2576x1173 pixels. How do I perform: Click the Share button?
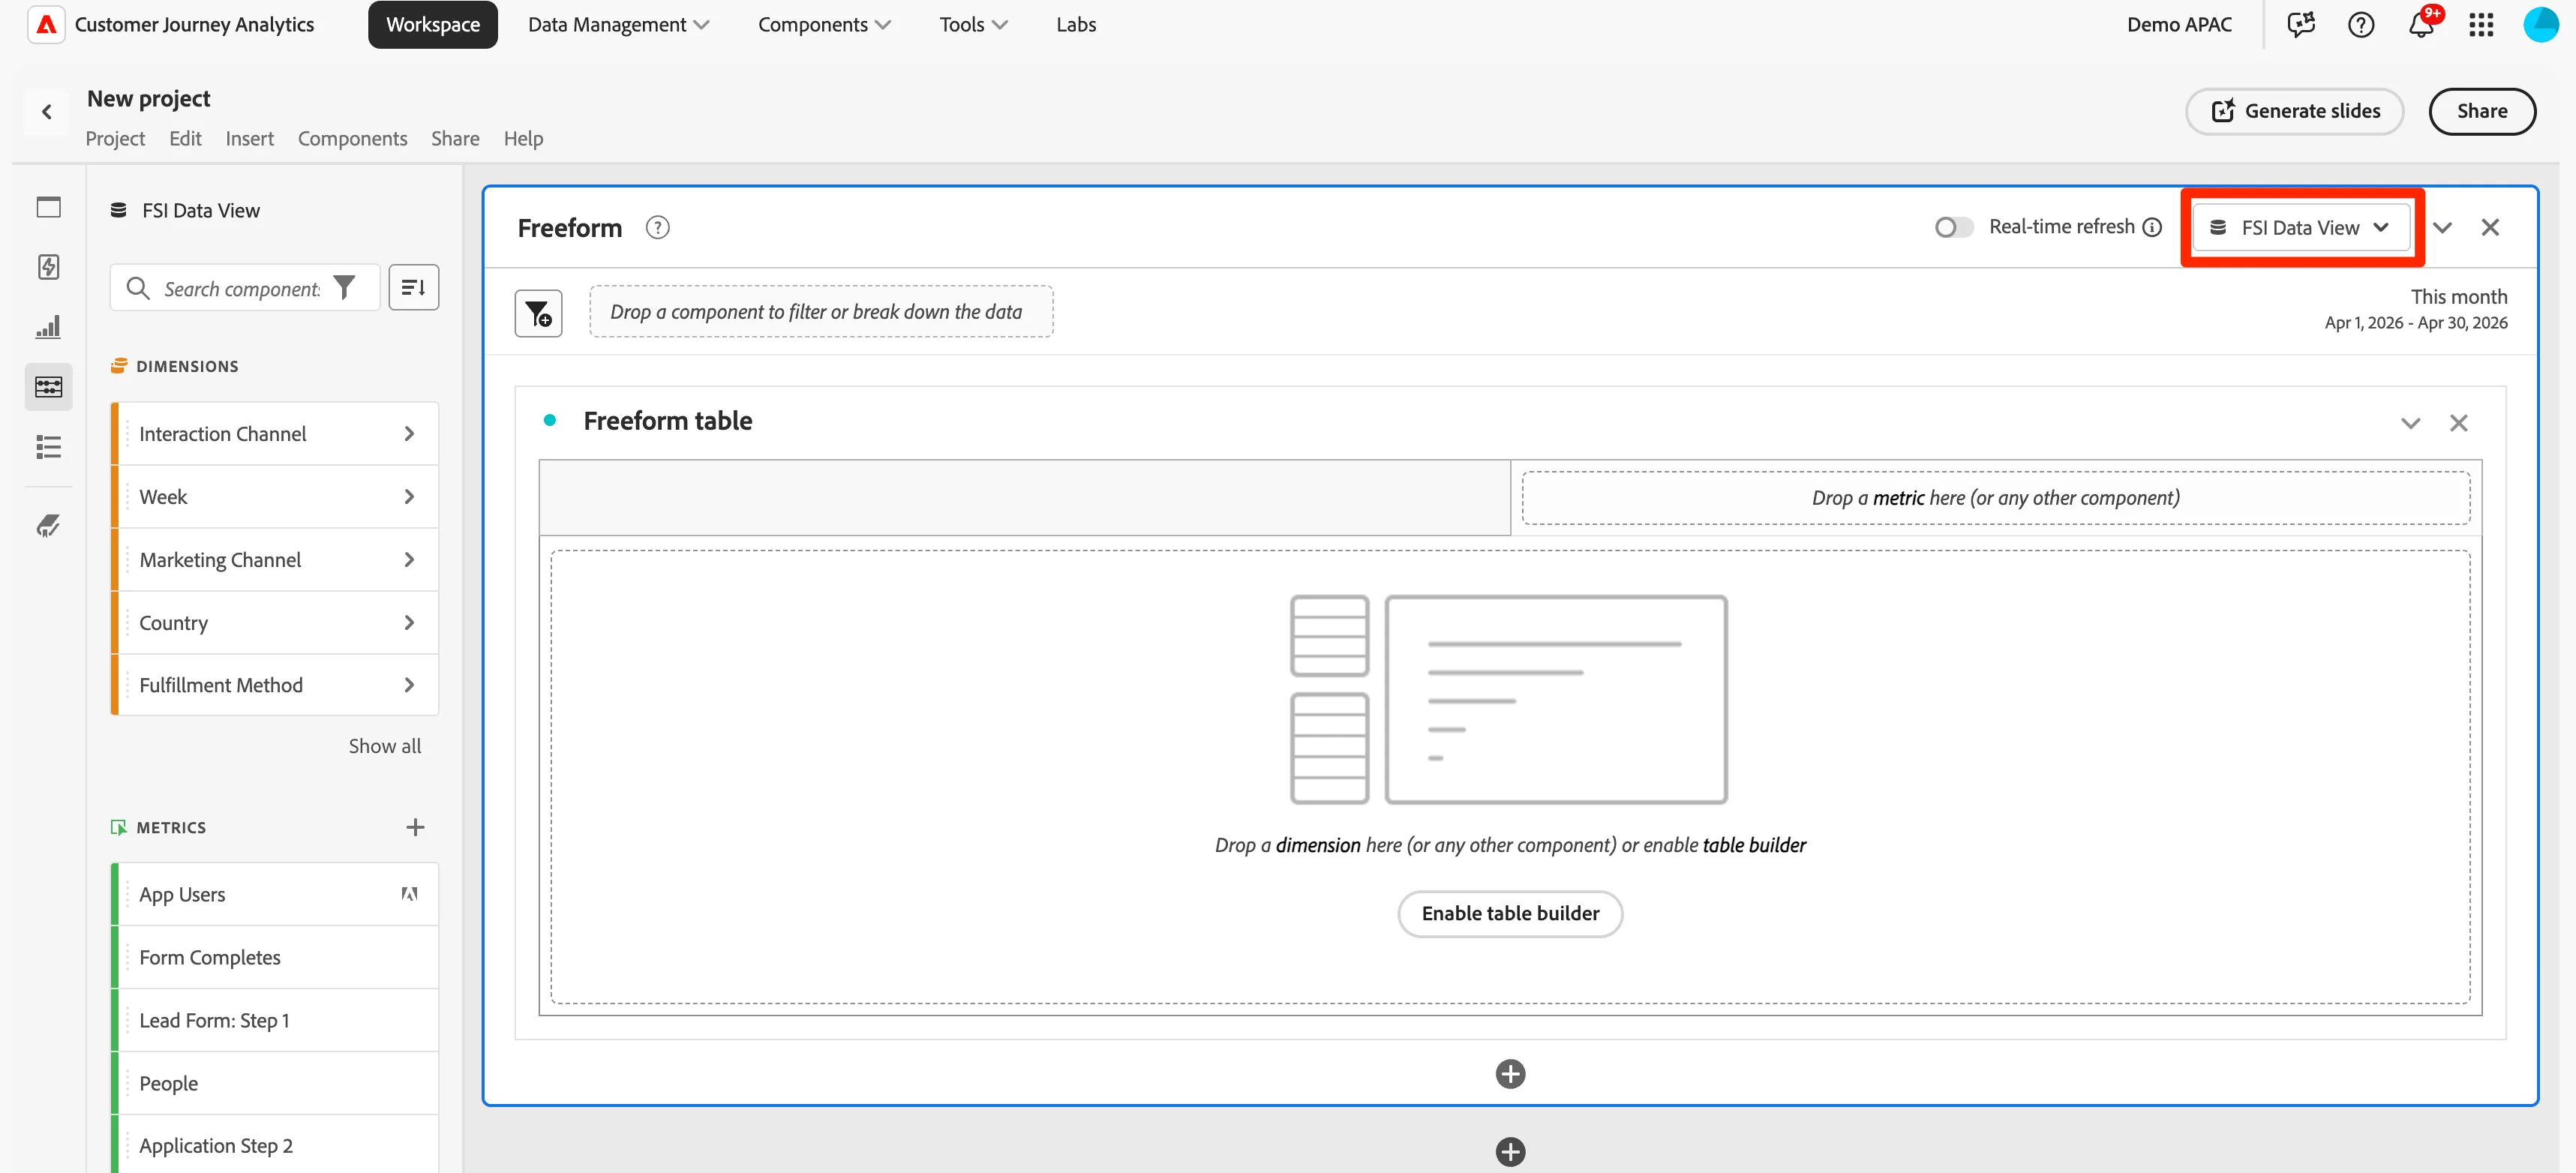2481,111
